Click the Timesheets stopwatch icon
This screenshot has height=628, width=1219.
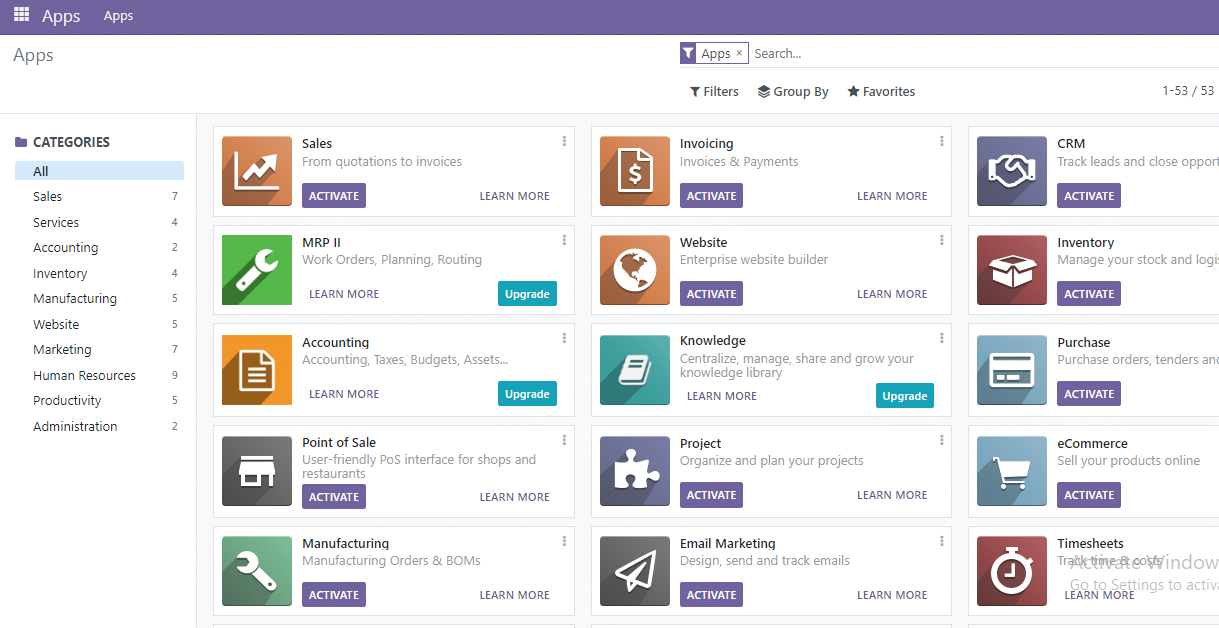coord(1011,571)
